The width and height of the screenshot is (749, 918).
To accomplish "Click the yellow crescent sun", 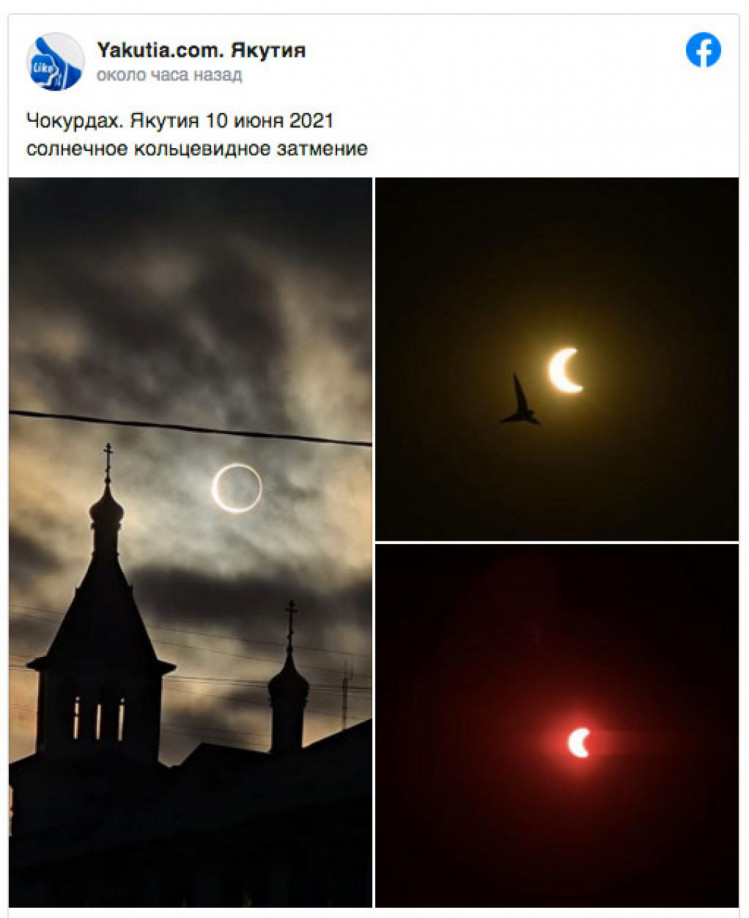I will 565,370.
